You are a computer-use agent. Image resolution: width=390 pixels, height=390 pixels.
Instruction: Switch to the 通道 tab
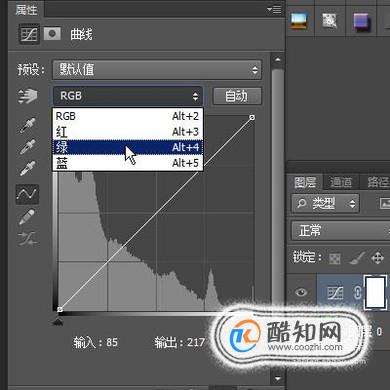click(341, 182)
